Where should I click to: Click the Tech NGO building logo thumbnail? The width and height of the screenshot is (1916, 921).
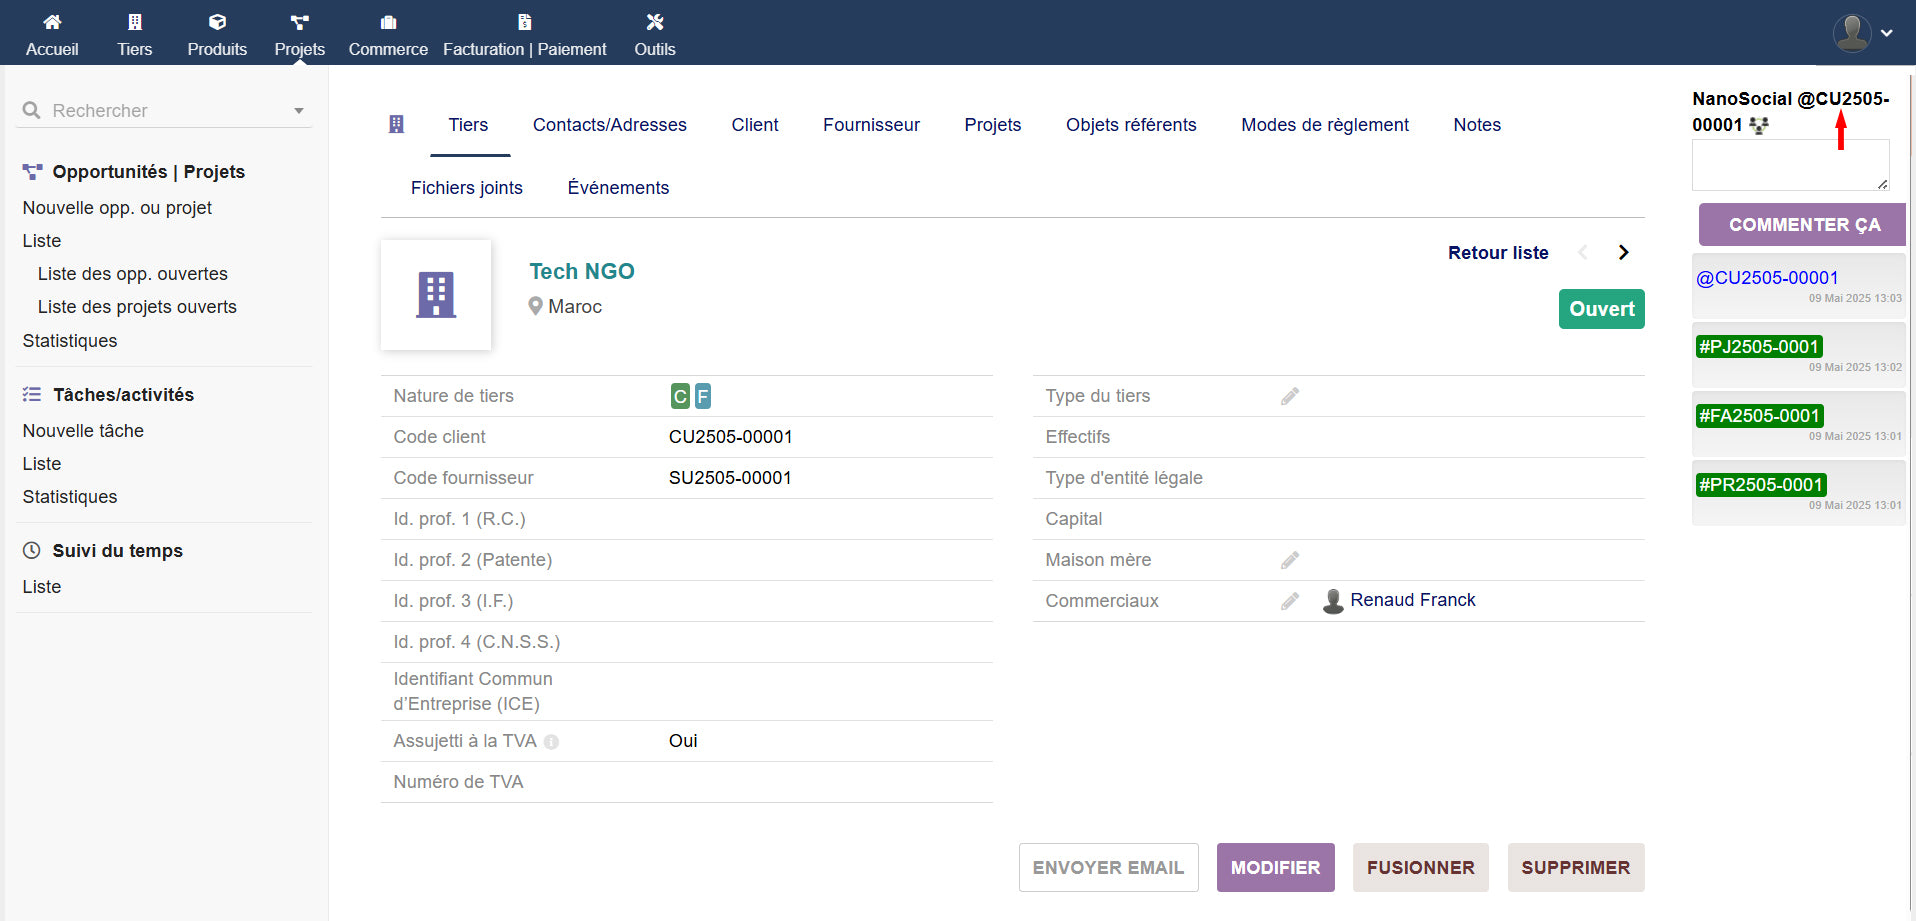point(436,295)
